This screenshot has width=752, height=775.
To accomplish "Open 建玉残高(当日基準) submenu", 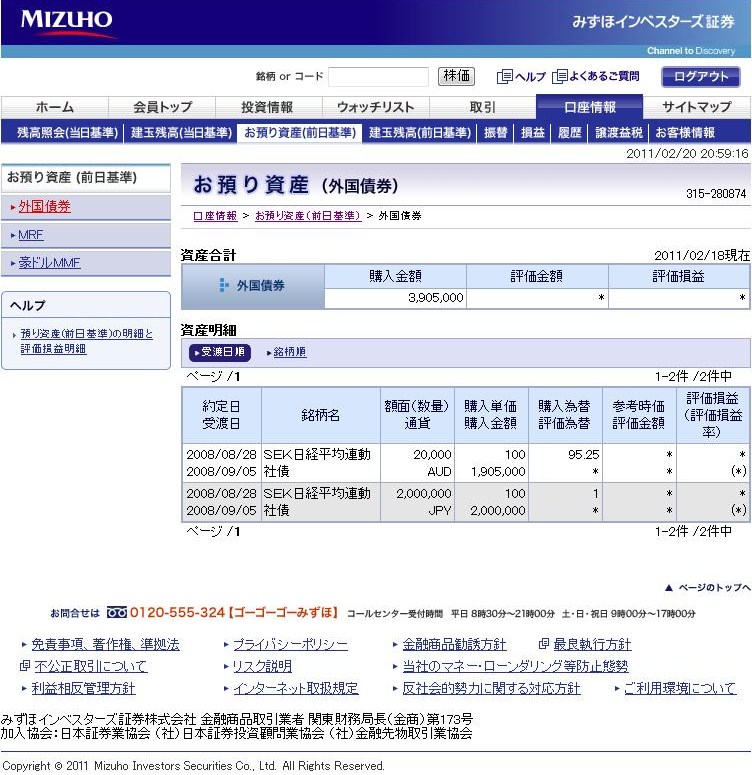I will pos(181,132).
